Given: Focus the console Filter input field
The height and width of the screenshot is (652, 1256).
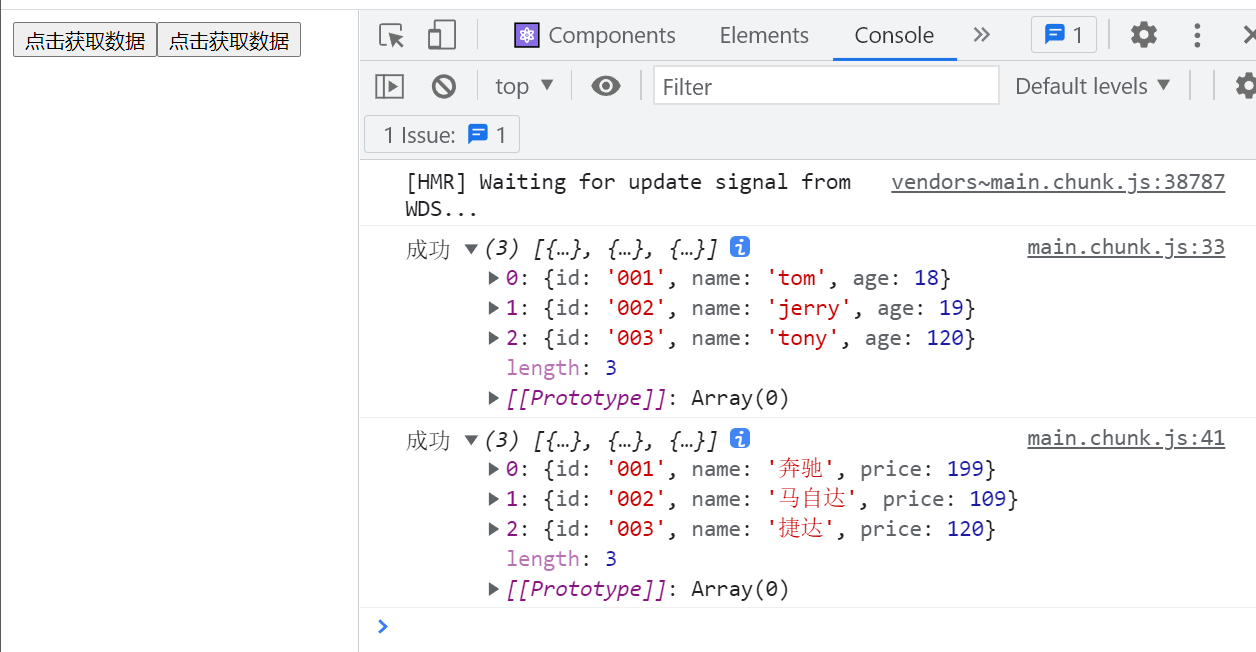Looking at the screenshot, I should (825, 87).
